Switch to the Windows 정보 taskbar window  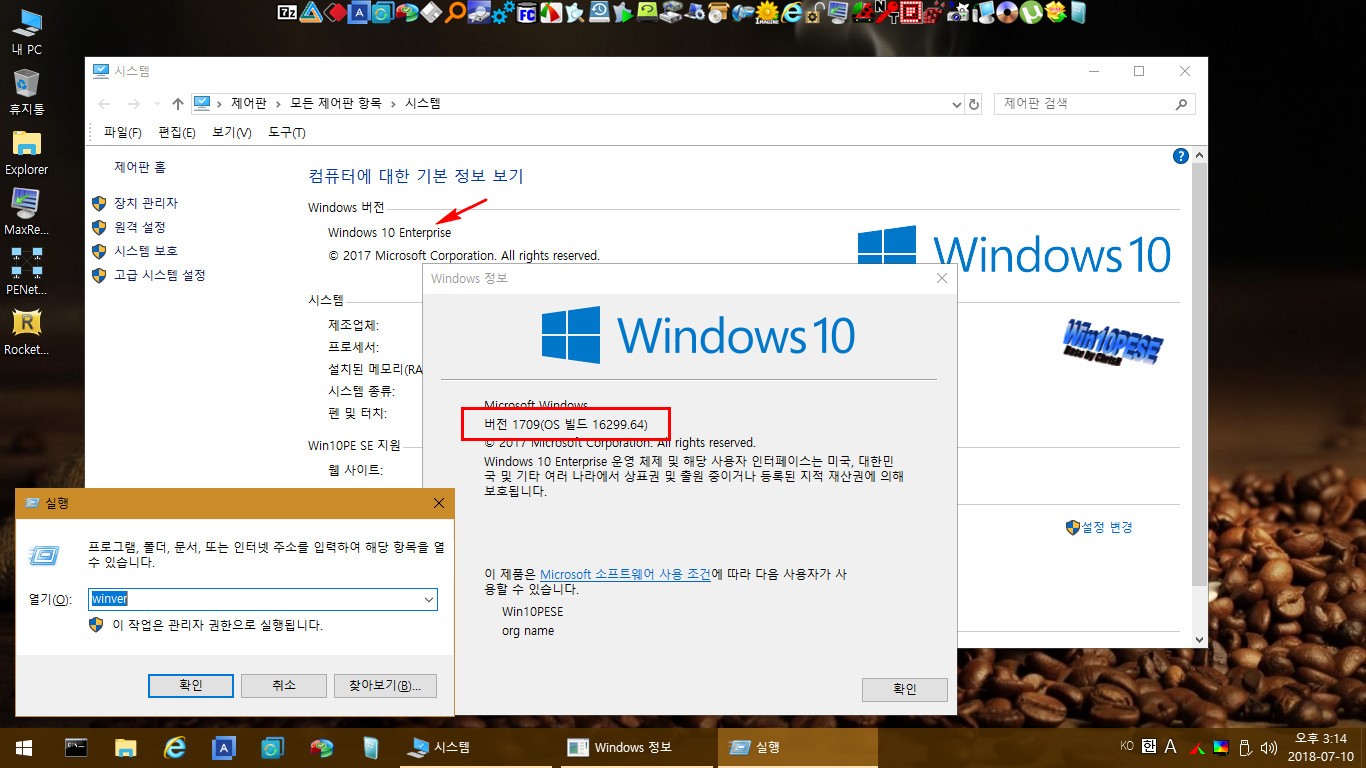(x=637, y=747)
